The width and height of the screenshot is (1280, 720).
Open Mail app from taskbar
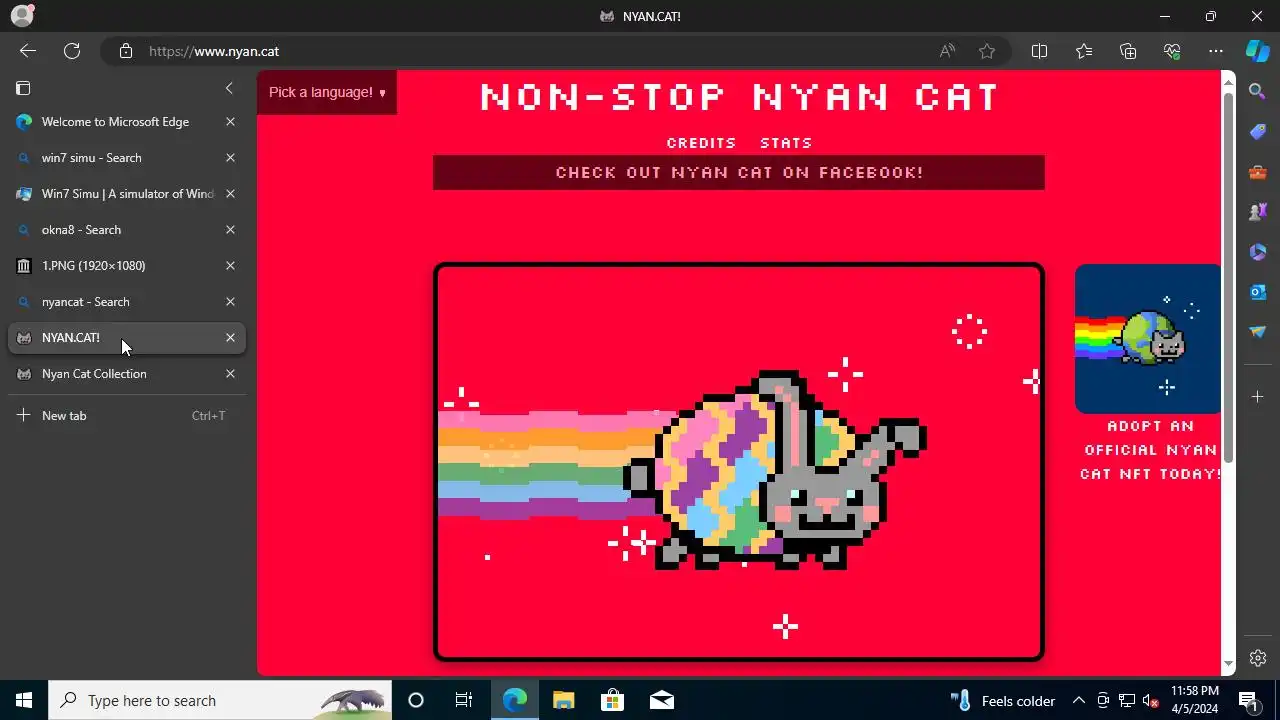pos(661,700)
